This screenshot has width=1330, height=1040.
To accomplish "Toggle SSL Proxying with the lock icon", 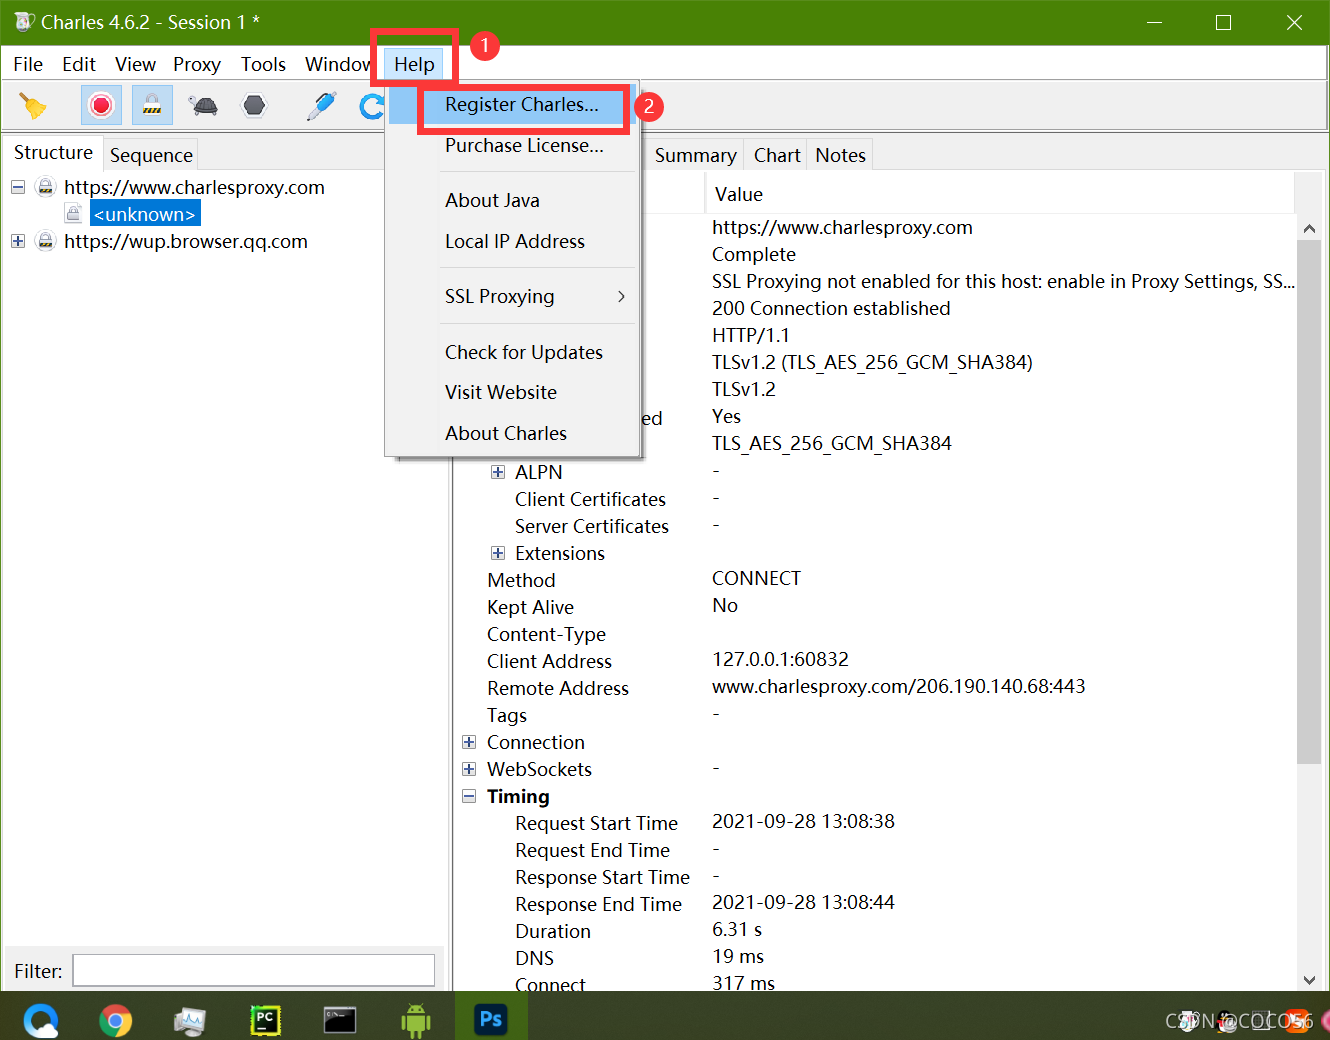I will coord(151,104).
